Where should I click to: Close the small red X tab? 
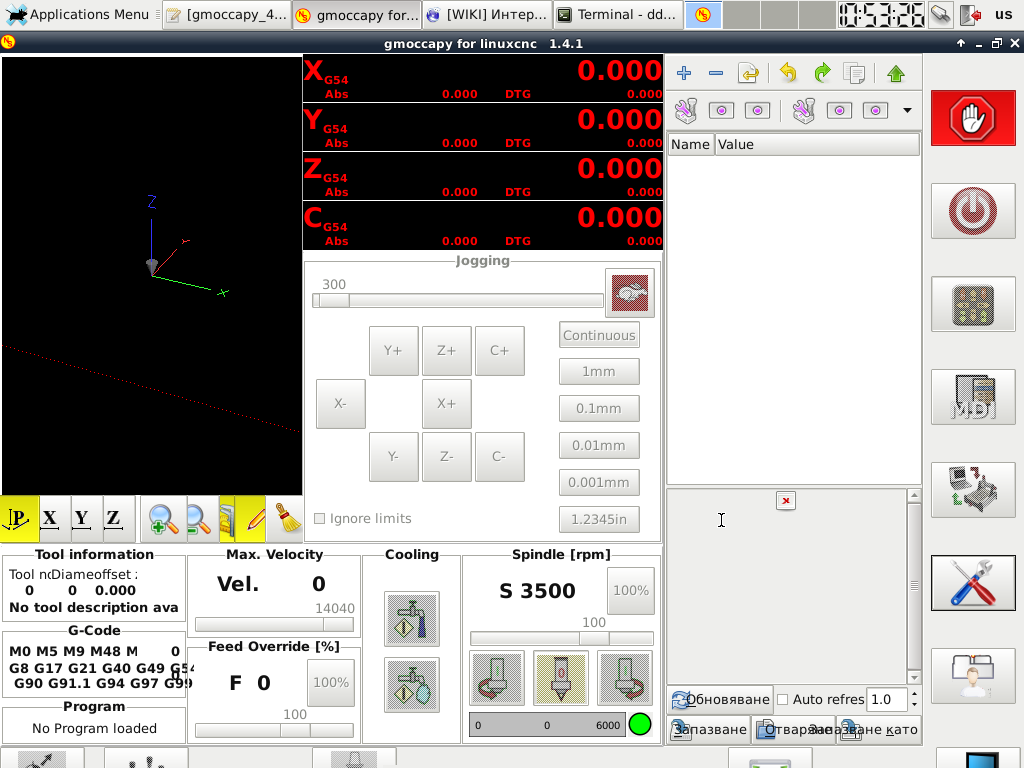click(x=786, y=501)
